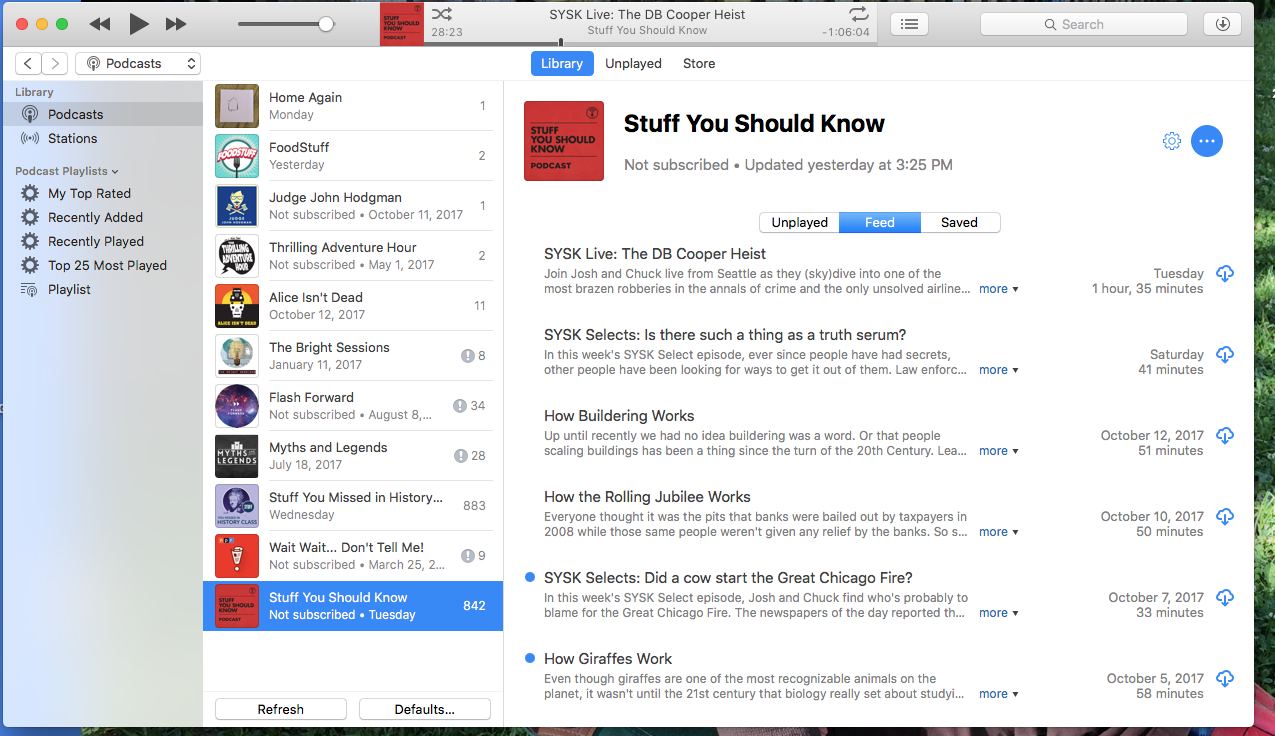Select the Feed episode filter
The image size is (1275, 736).
880,222
